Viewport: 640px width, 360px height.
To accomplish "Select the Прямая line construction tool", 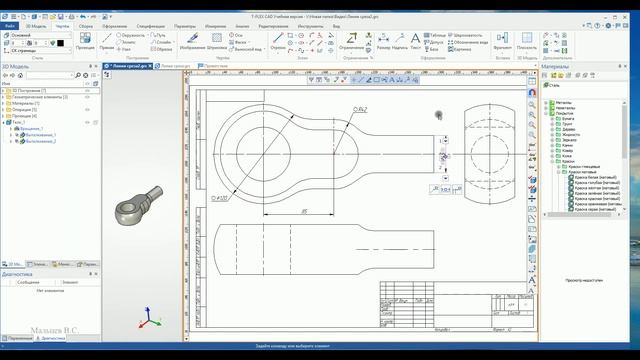I will pos(107,41).
